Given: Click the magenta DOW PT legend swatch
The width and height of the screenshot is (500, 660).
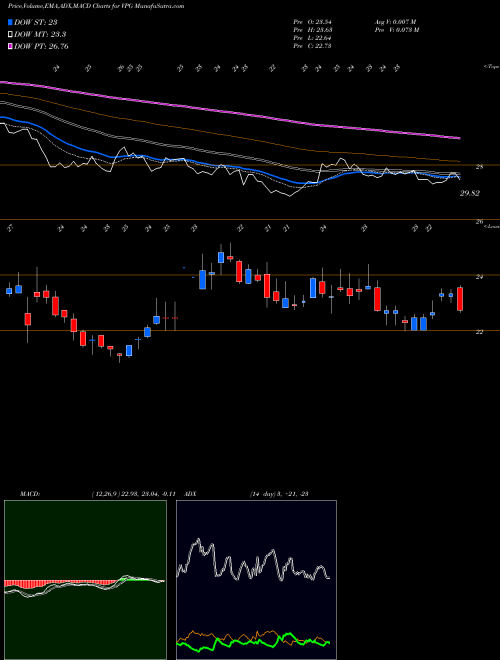Looking at the screenshot, I should 10,46.
